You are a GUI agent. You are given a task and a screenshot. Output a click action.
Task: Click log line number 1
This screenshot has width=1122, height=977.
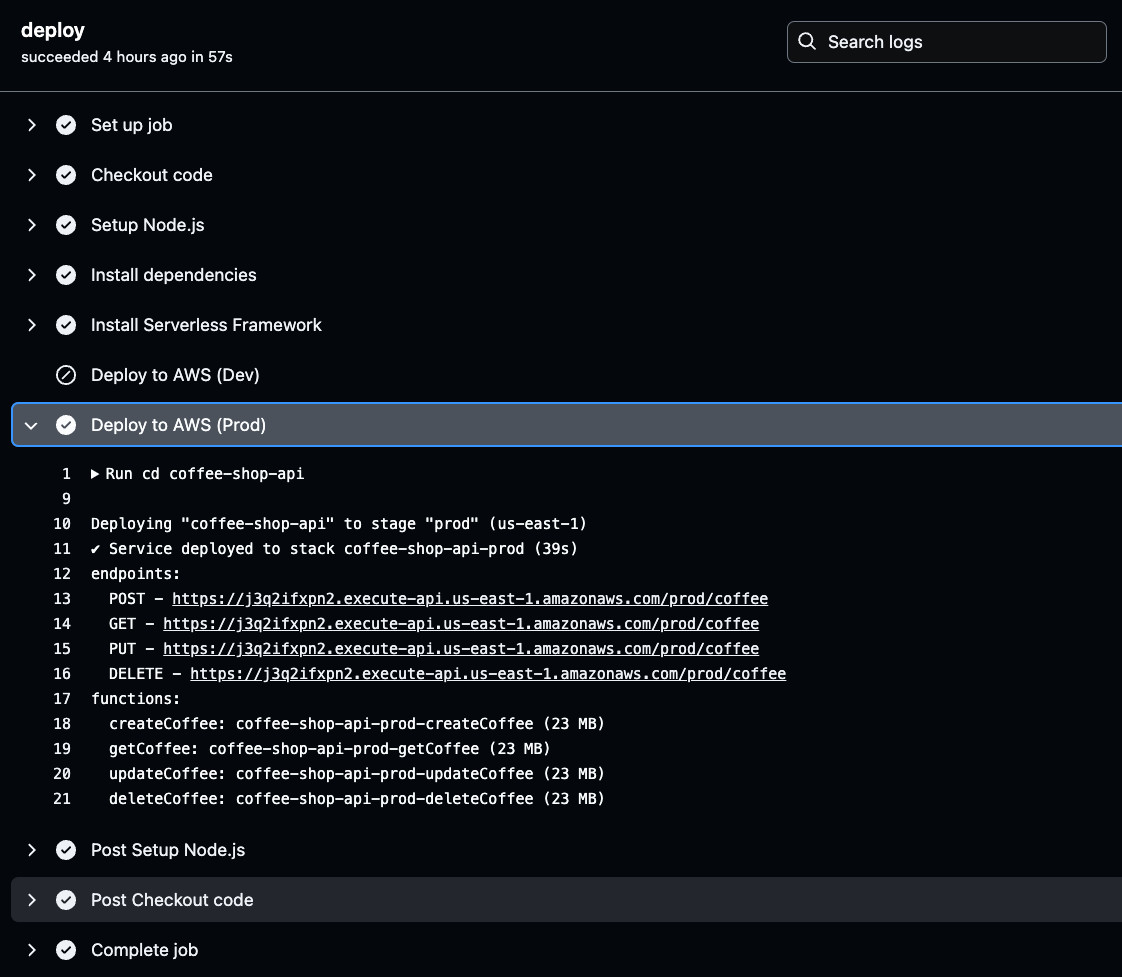[x=67, y=474]
